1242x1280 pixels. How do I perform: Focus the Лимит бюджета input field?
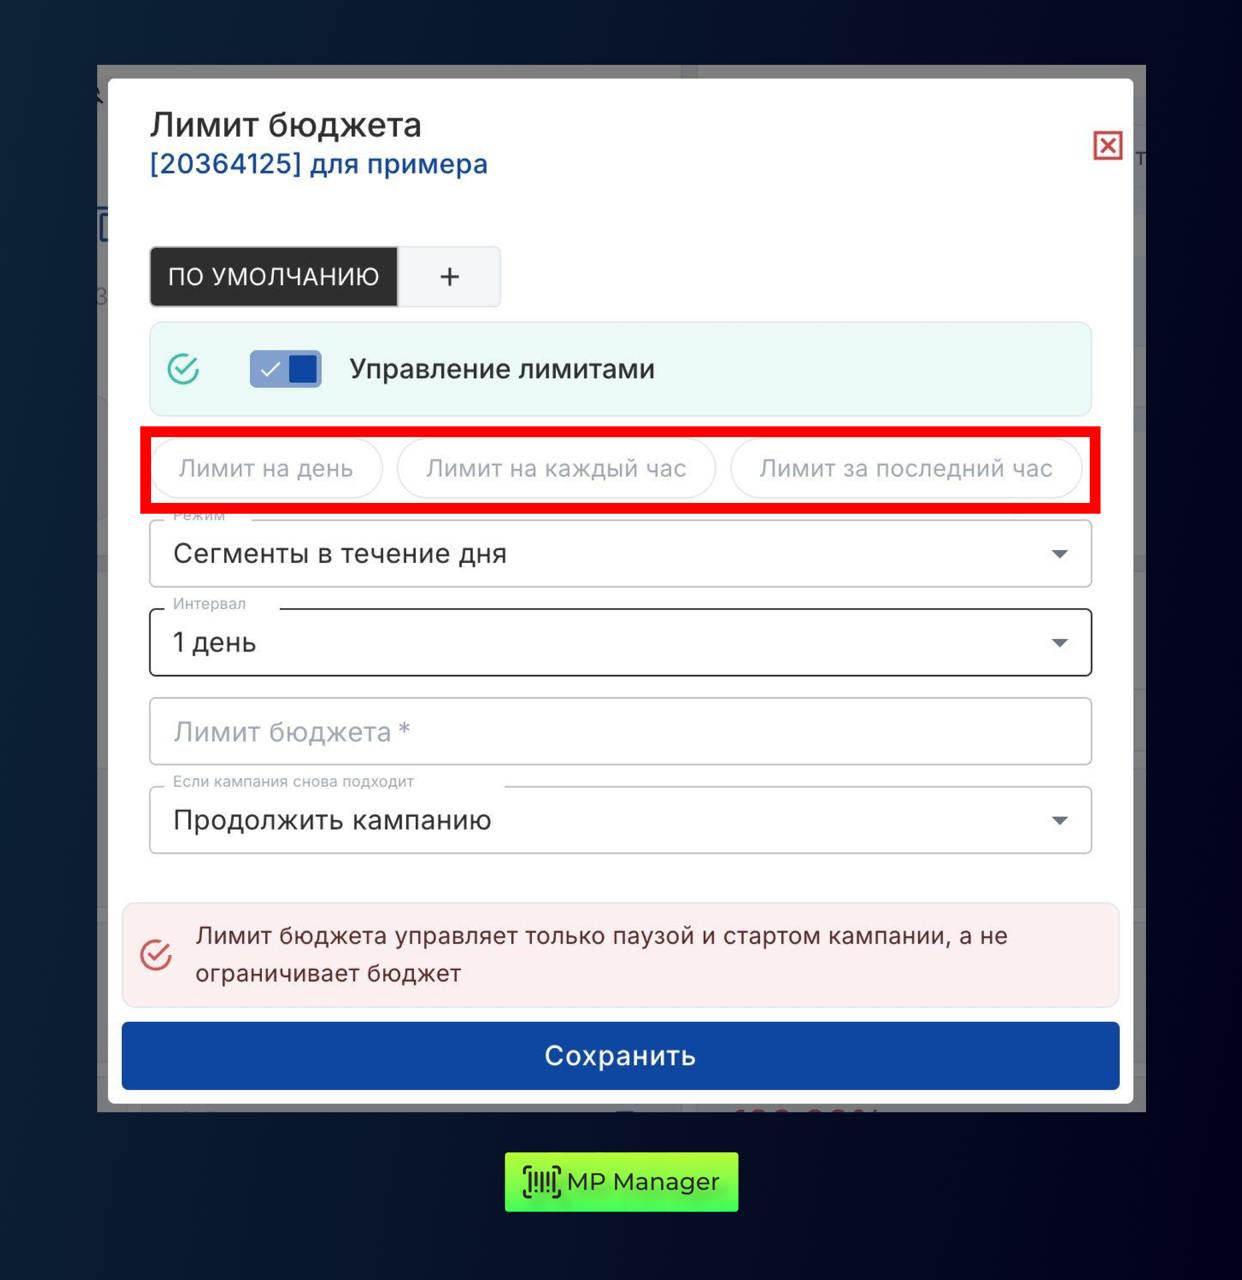(620, 732)
